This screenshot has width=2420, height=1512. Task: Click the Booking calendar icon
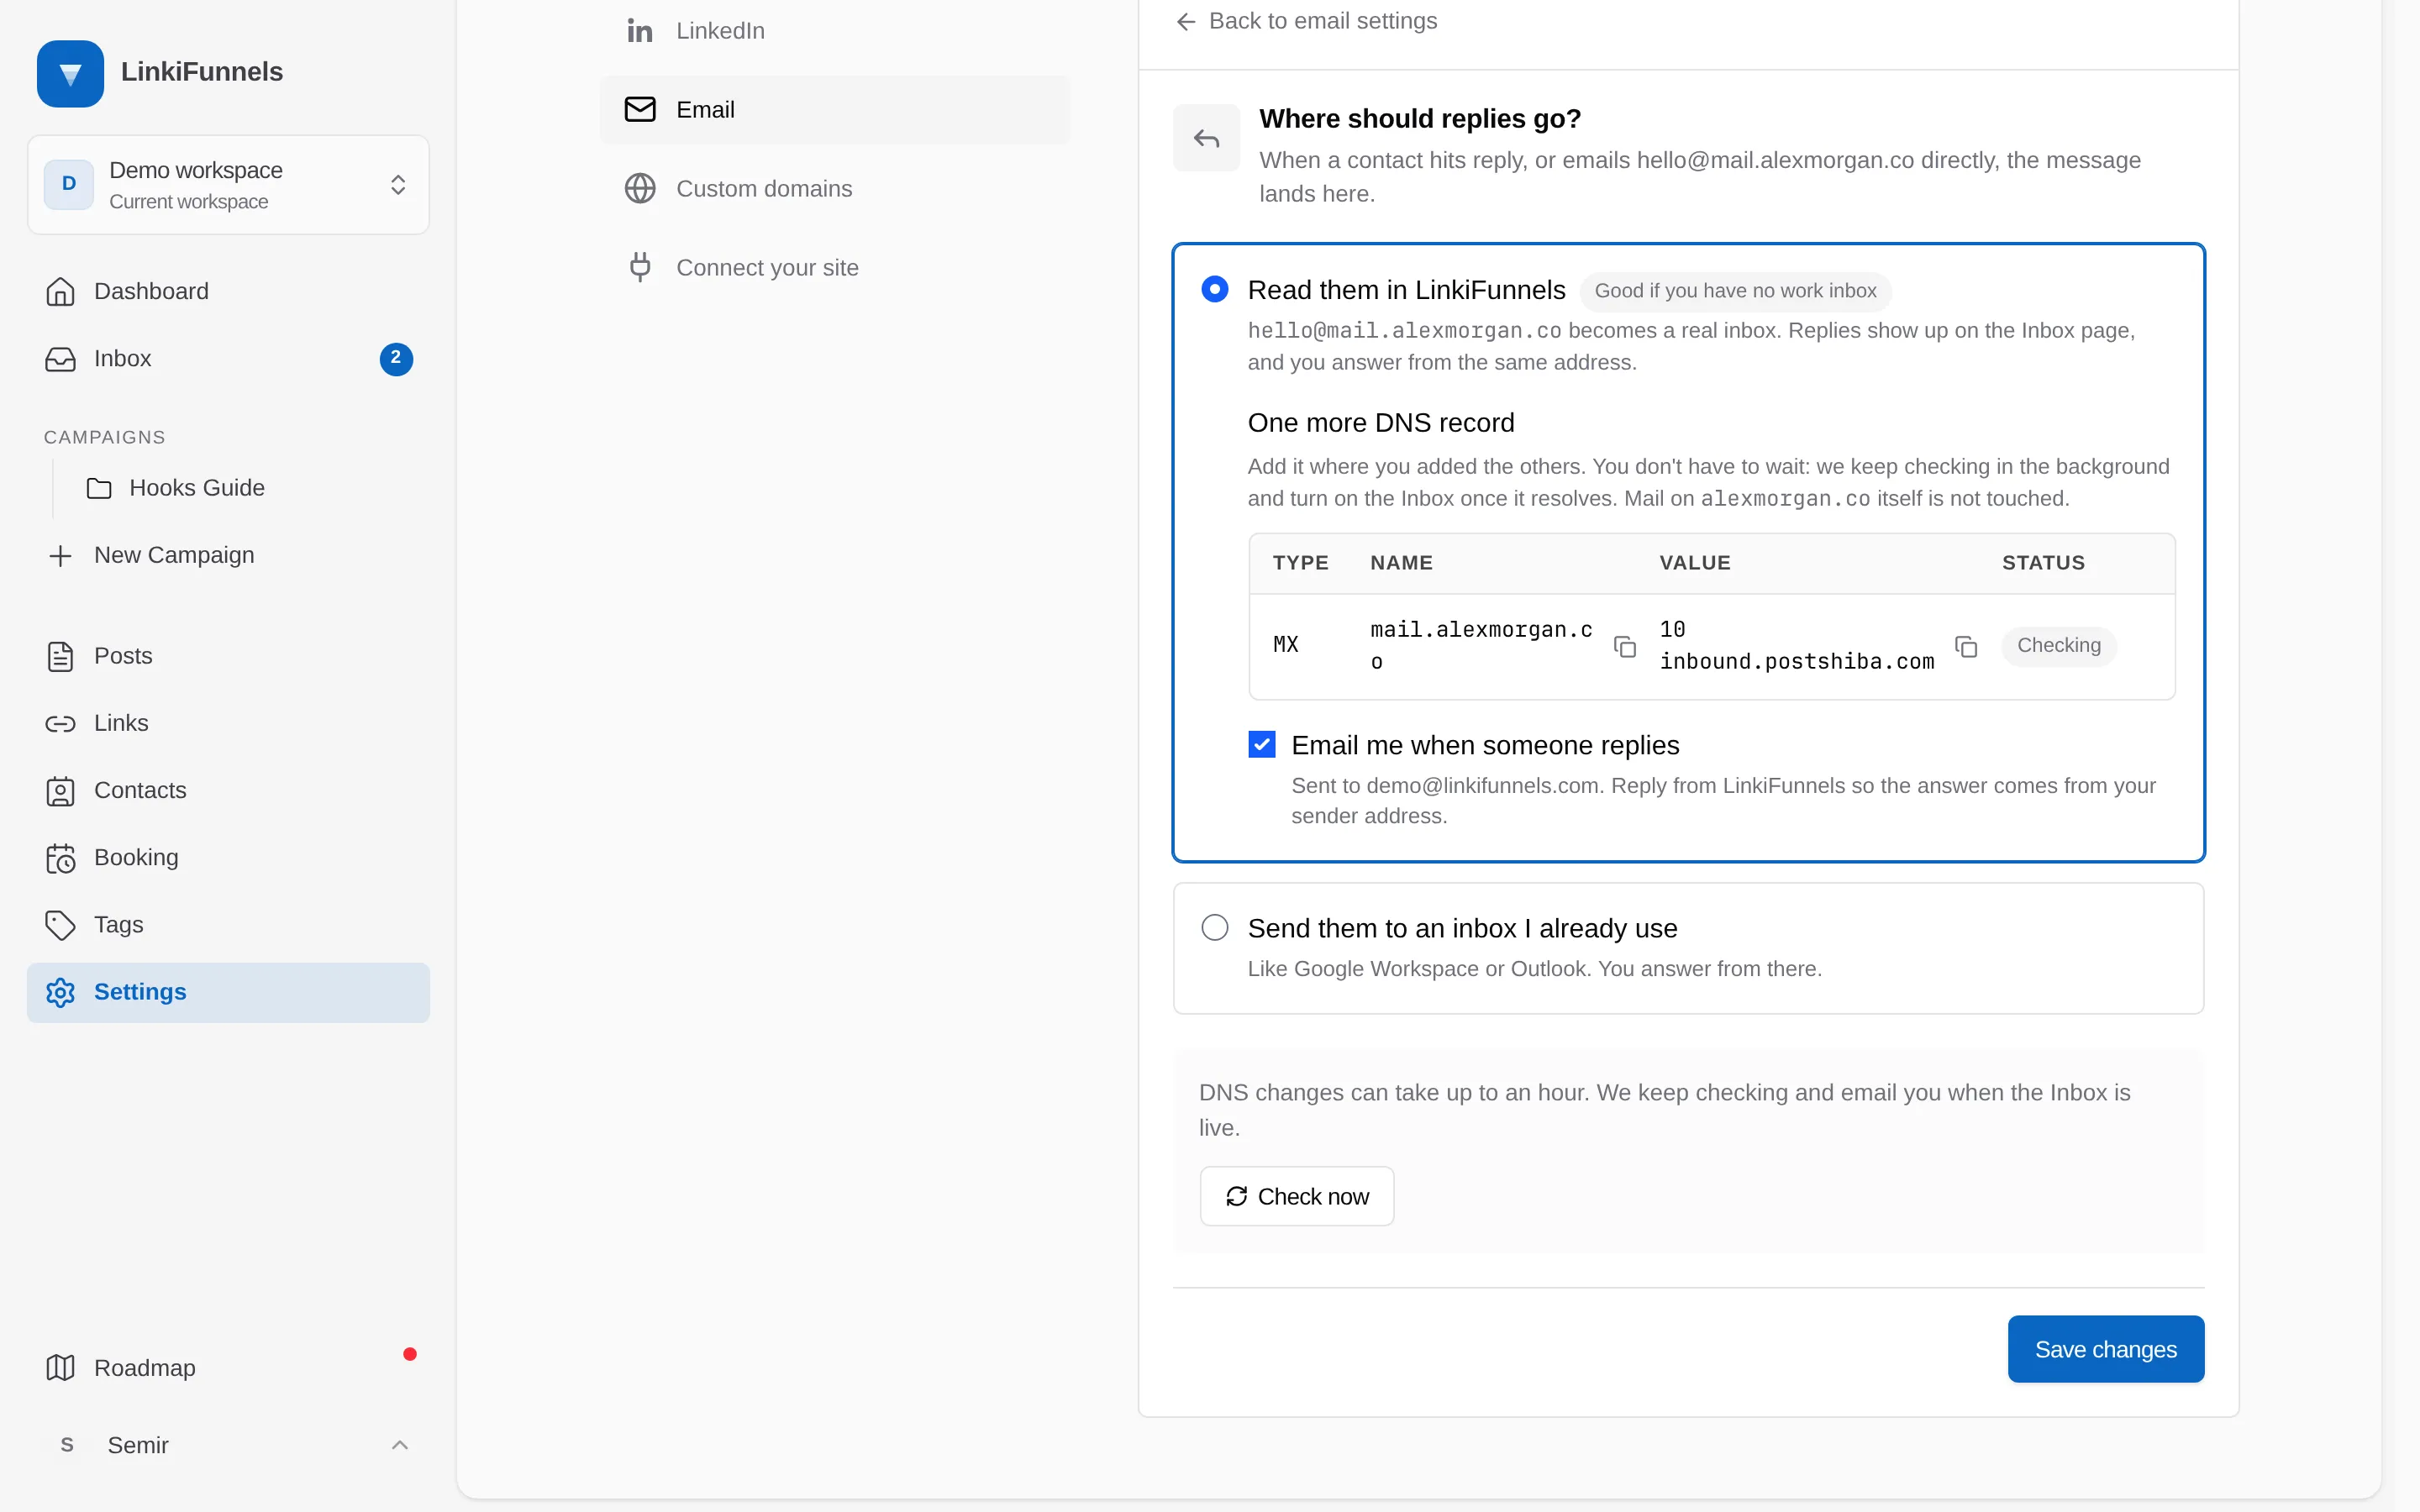click(x=60, y=858)
